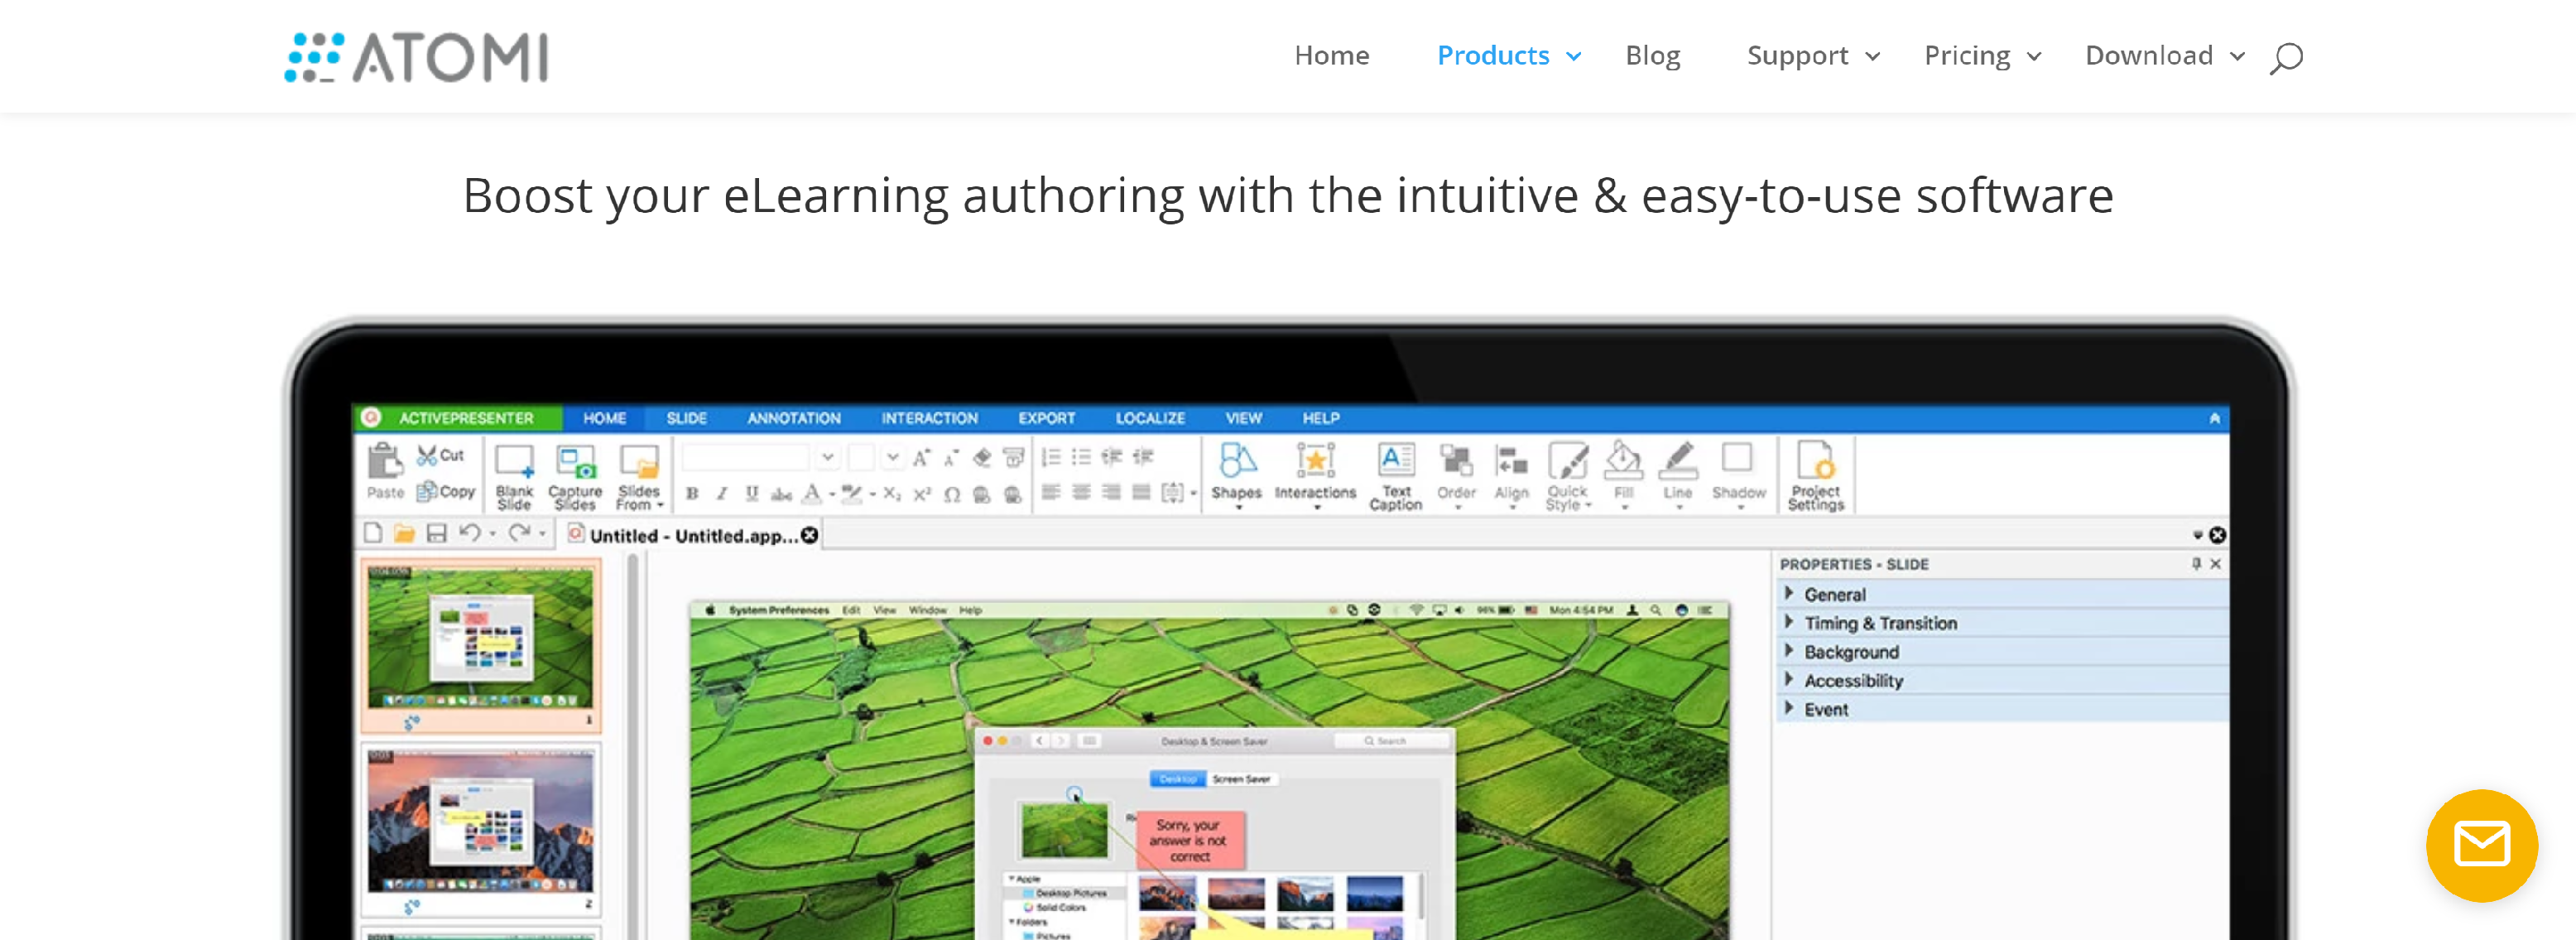2576x940 pixels.
Task: Click the align text left icon
Action: (x=1051, y=492)
